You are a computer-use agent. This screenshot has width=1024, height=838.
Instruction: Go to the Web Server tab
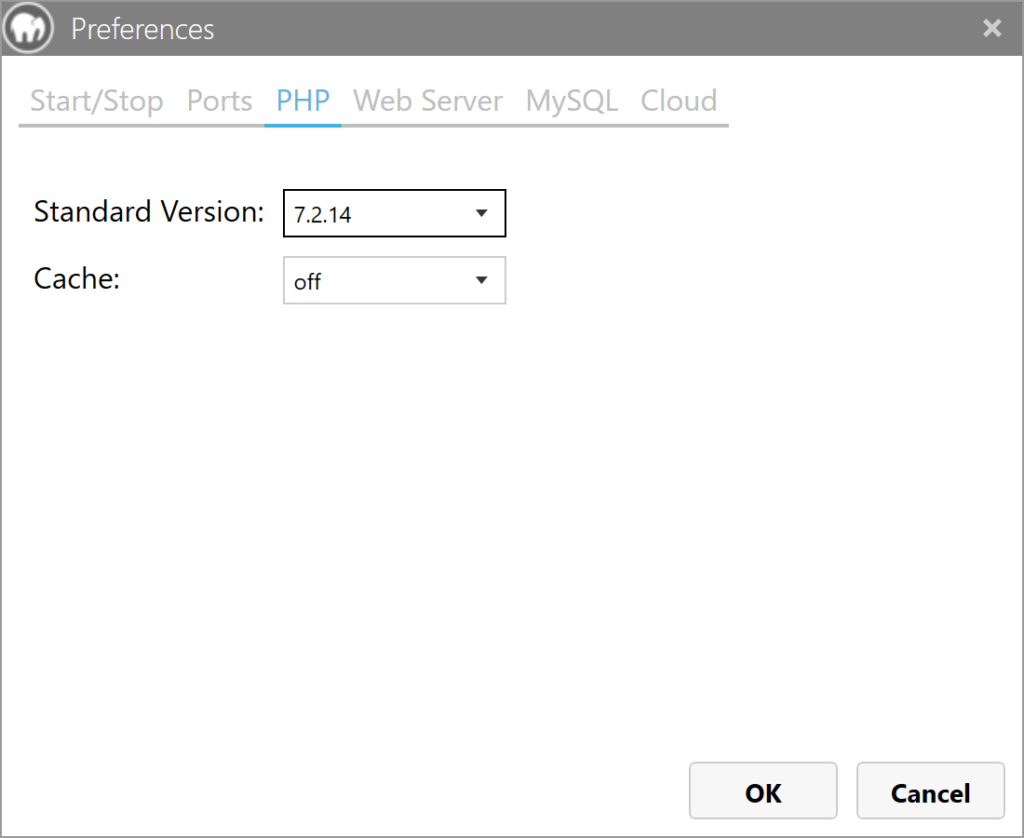[x=428, y=101]
